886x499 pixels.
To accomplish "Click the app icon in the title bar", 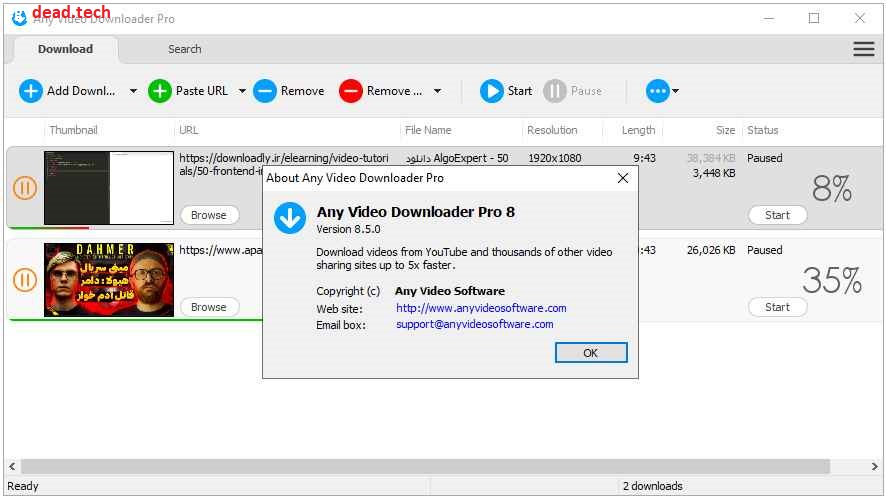I will pyautogui.click(x=19, y=18).
